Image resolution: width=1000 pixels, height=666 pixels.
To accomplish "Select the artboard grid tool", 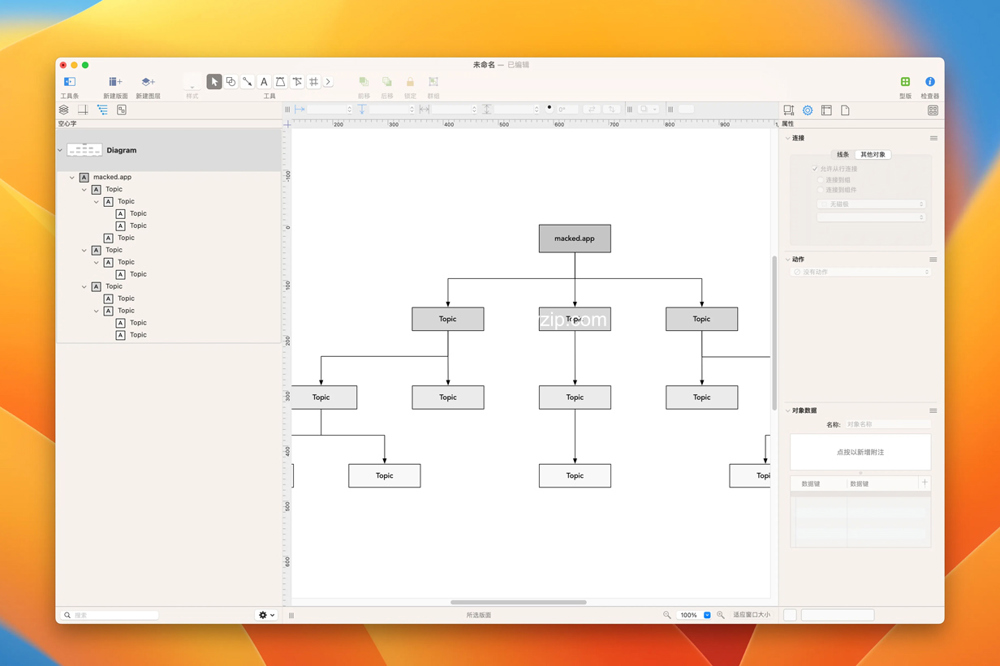I will (x=314, y=82).
